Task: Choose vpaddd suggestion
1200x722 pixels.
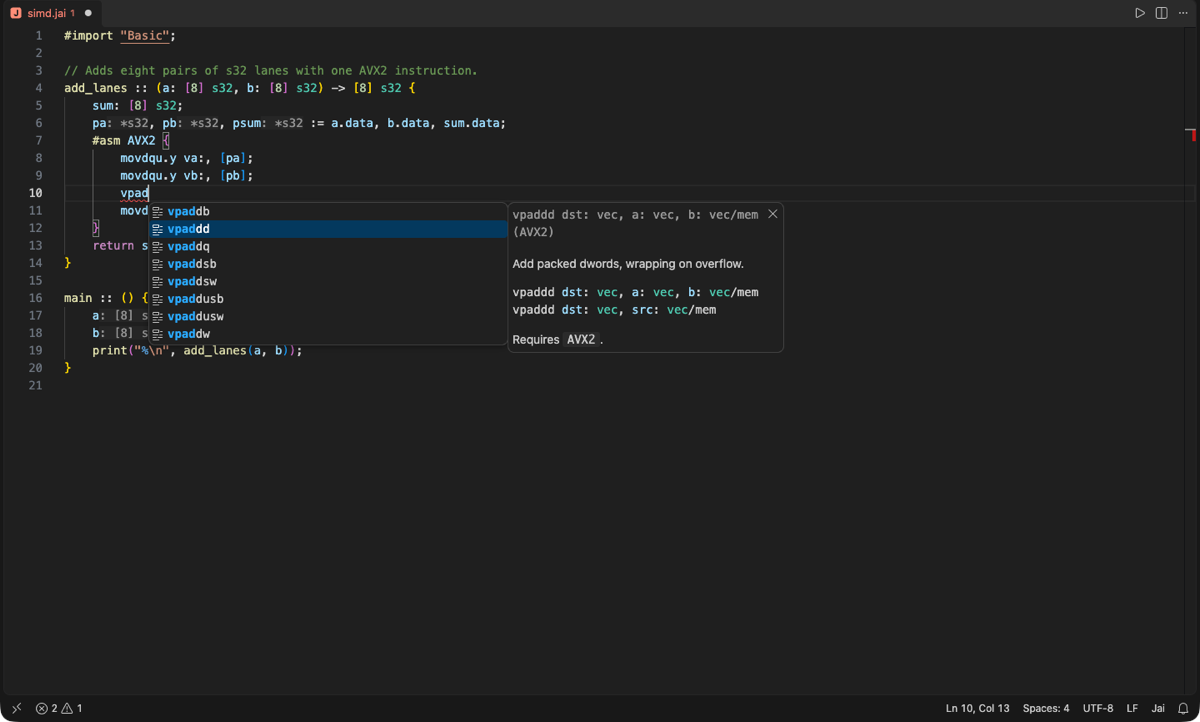Action: (x=329, y=229)
